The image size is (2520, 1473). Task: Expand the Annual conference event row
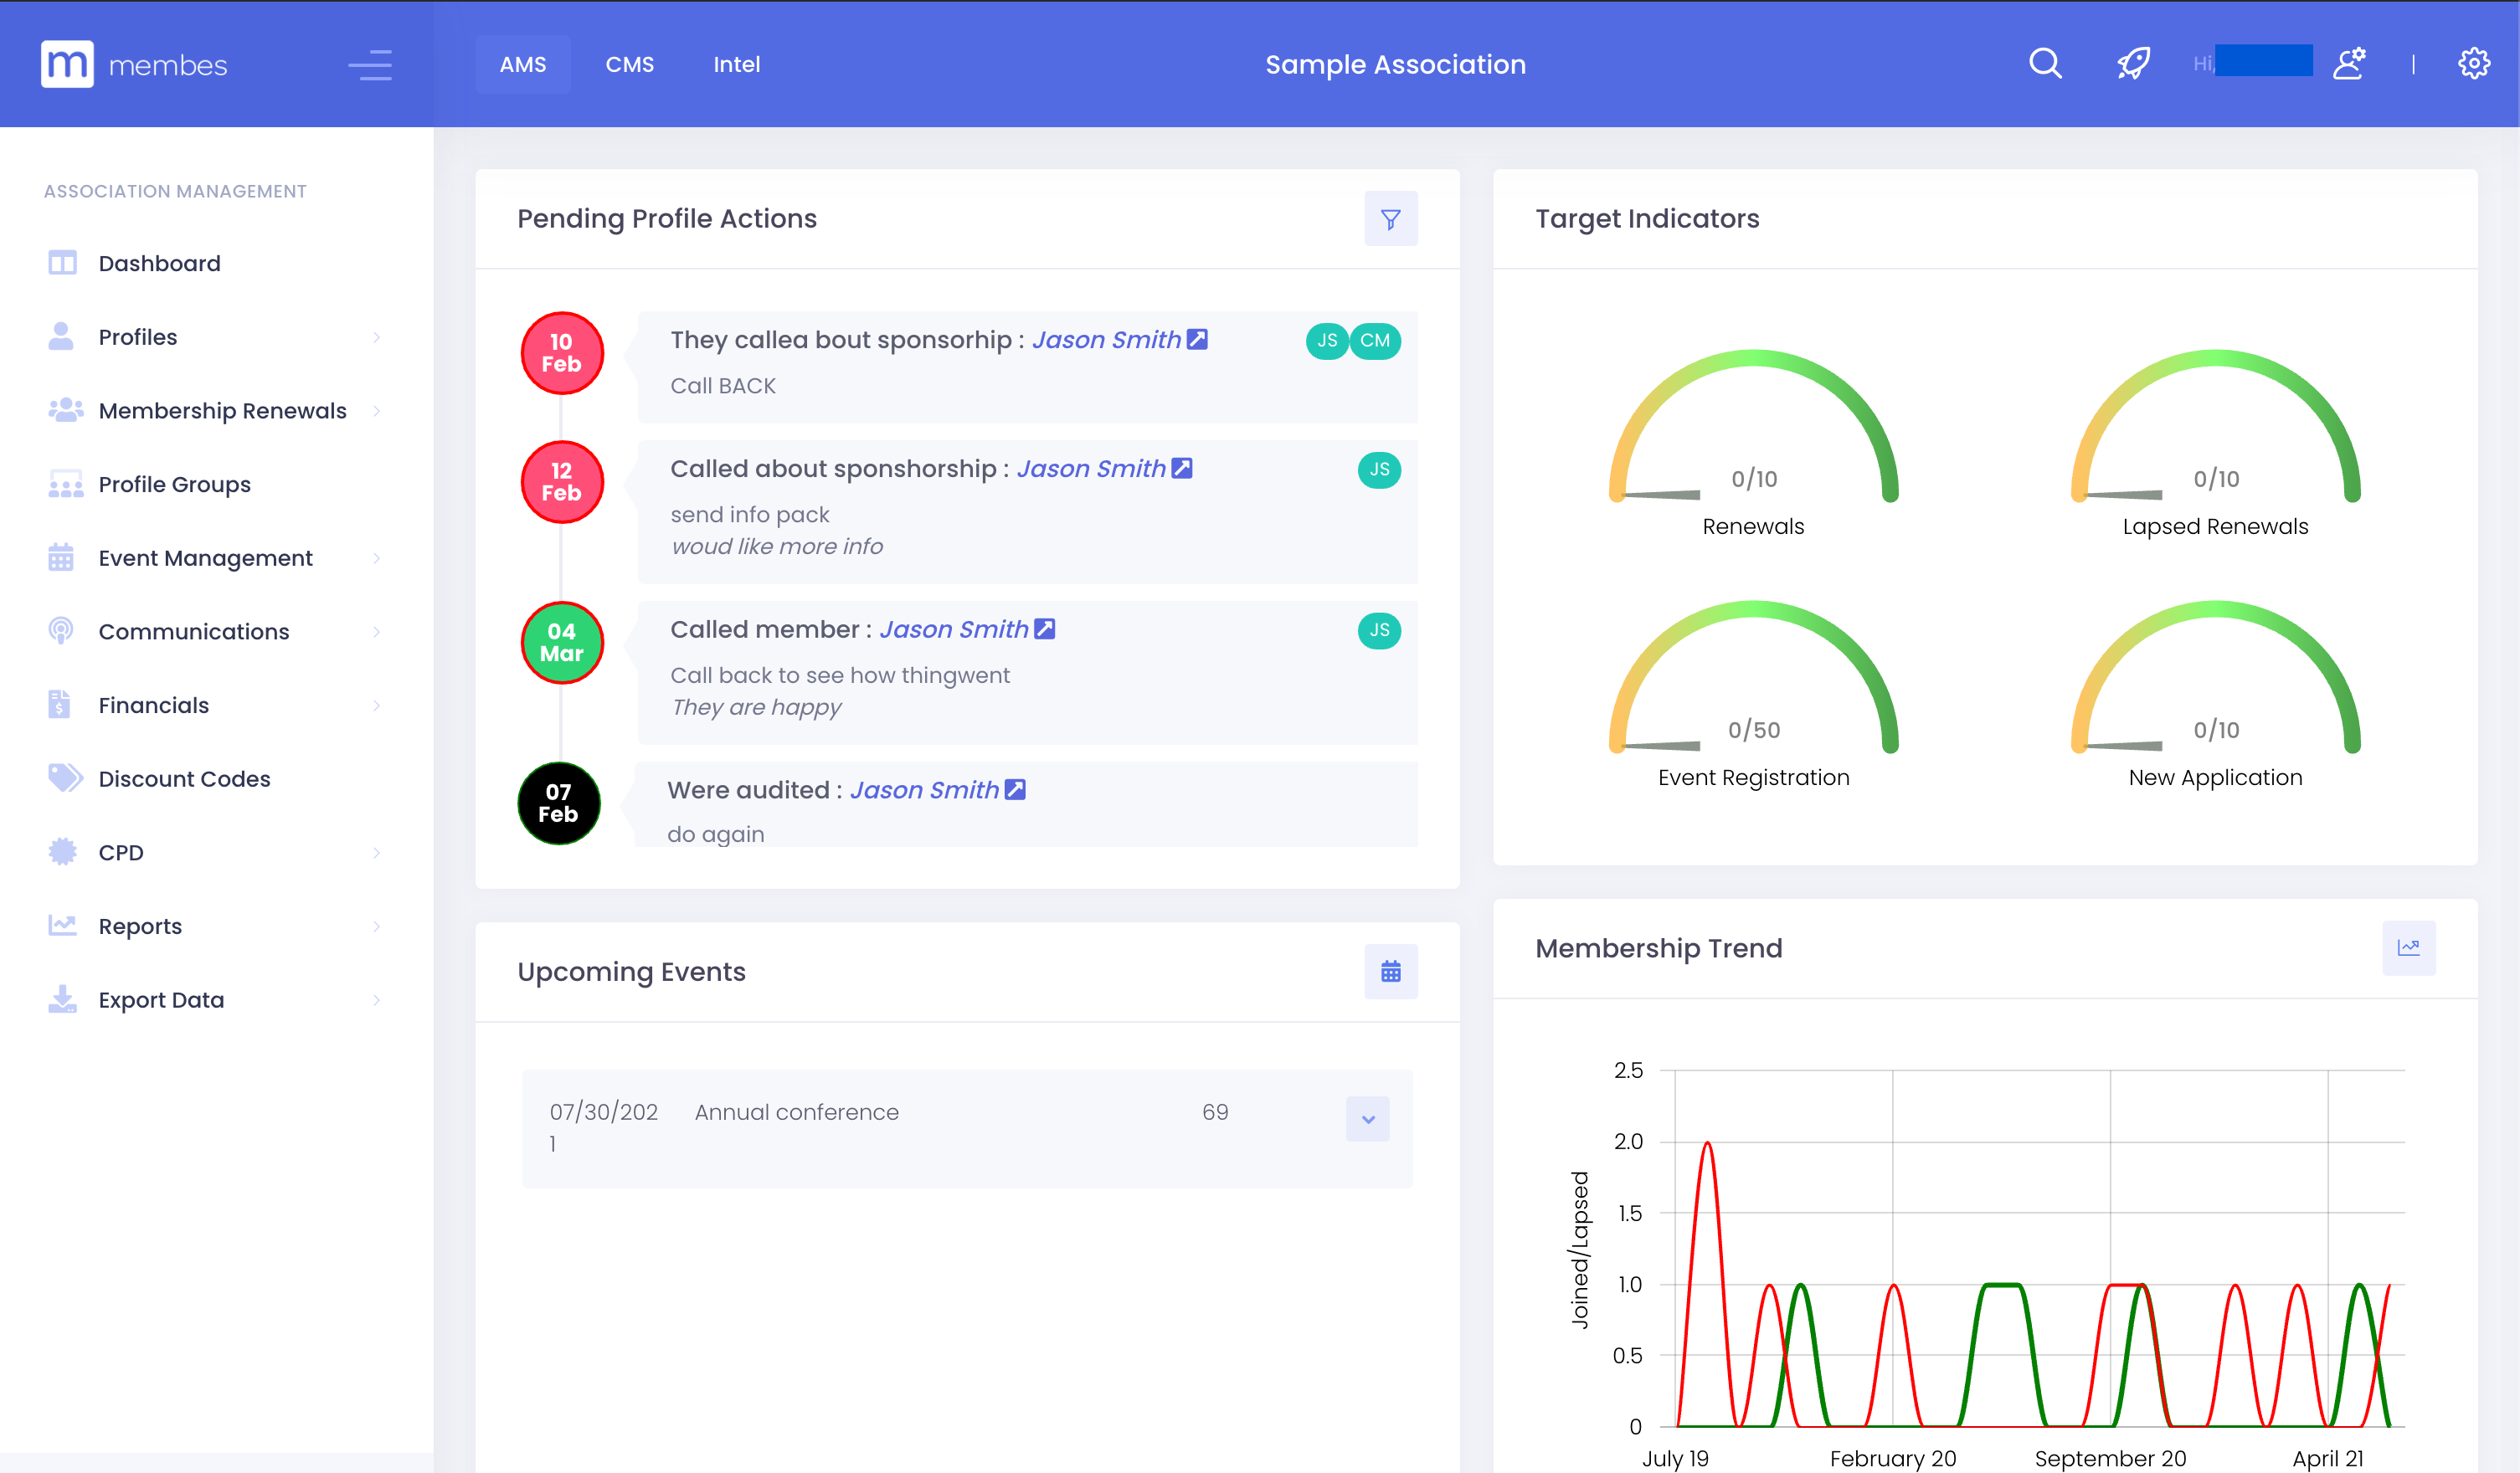pos(1368,1118)
